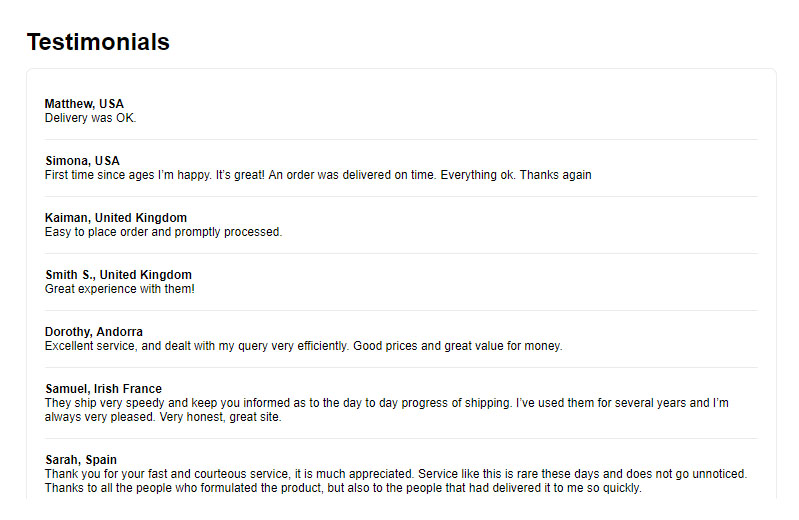The image size is (799, 520).
Task: Select reviewer name Dorothy, Andorra
Action: (x=94, y=332)
